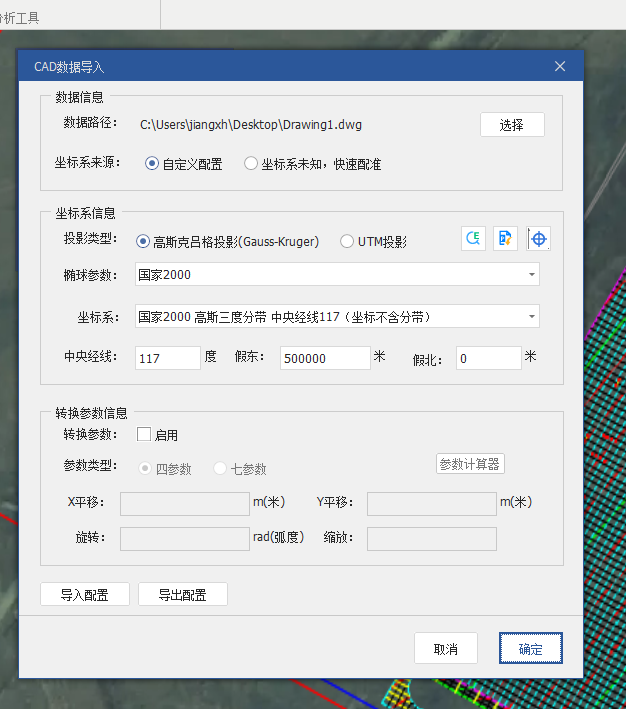Click the 导入配置 button
Image resolution: width=626 pixels, height=709 pixels.
click(x=85, y=595)
